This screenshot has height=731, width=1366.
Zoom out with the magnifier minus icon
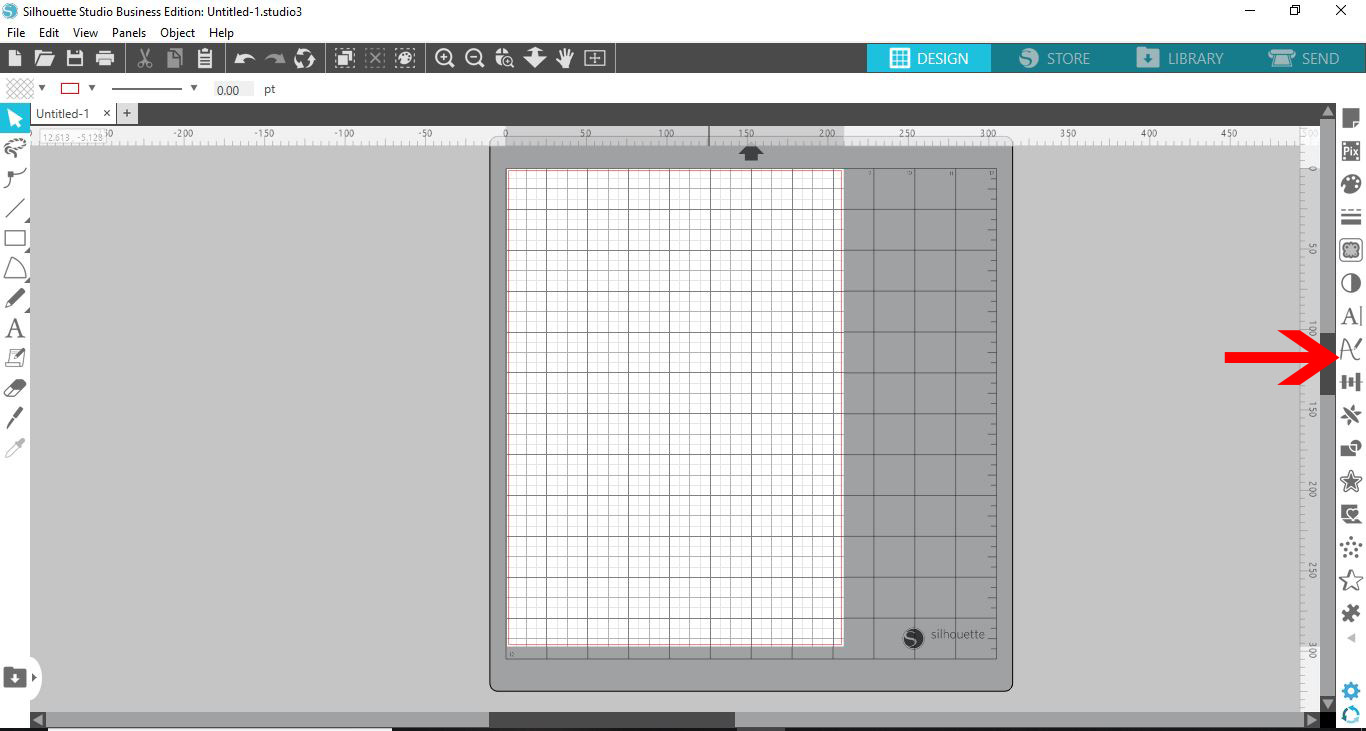[475, 58]
